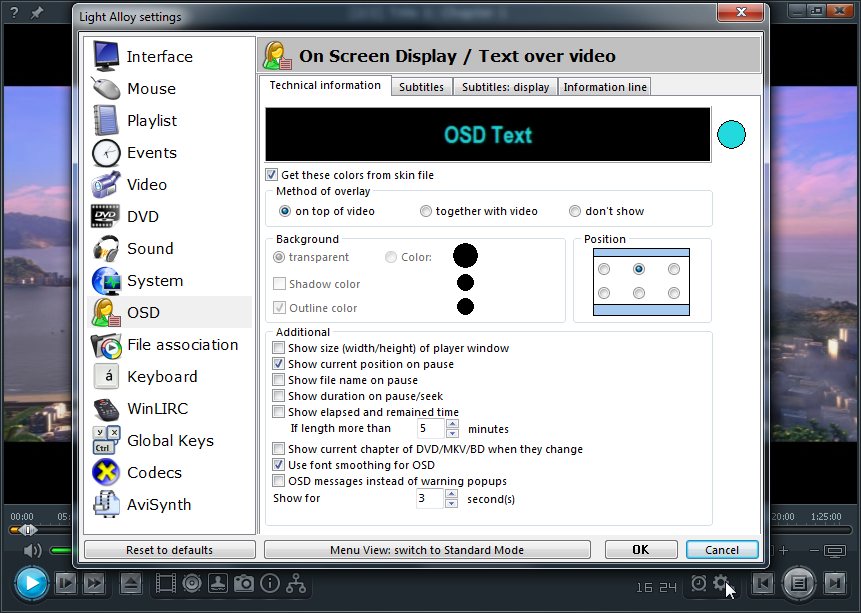861x613 pixels.
Task: Click the info circle icon in player toolbar
Action: point(270,583)
